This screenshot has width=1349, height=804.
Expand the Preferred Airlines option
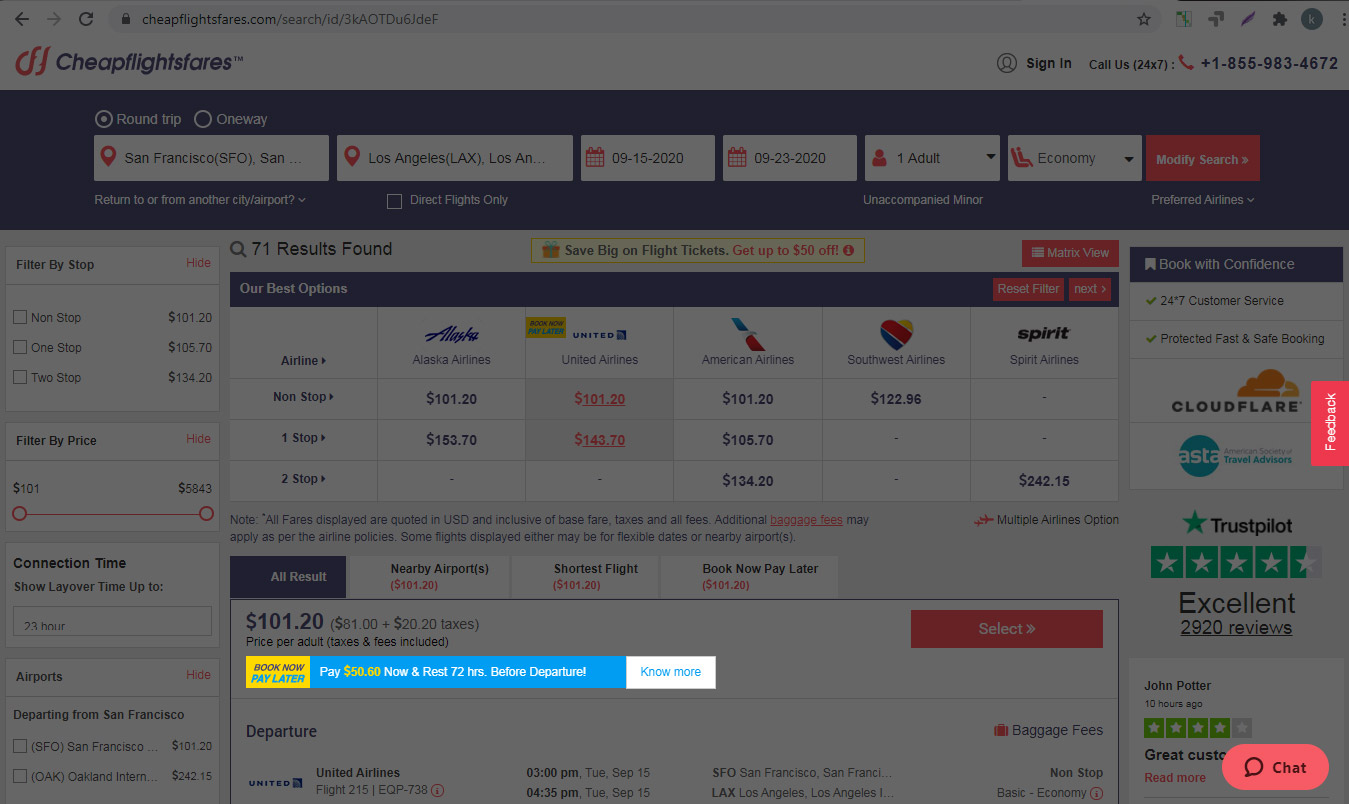tap(1202, 200)
